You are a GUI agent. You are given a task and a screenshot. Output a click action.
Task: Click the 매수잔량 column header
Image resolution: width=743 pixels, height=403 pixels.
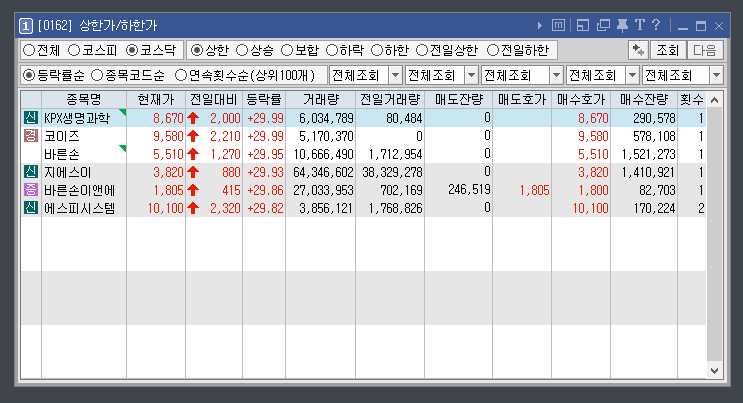pos(644,100)
